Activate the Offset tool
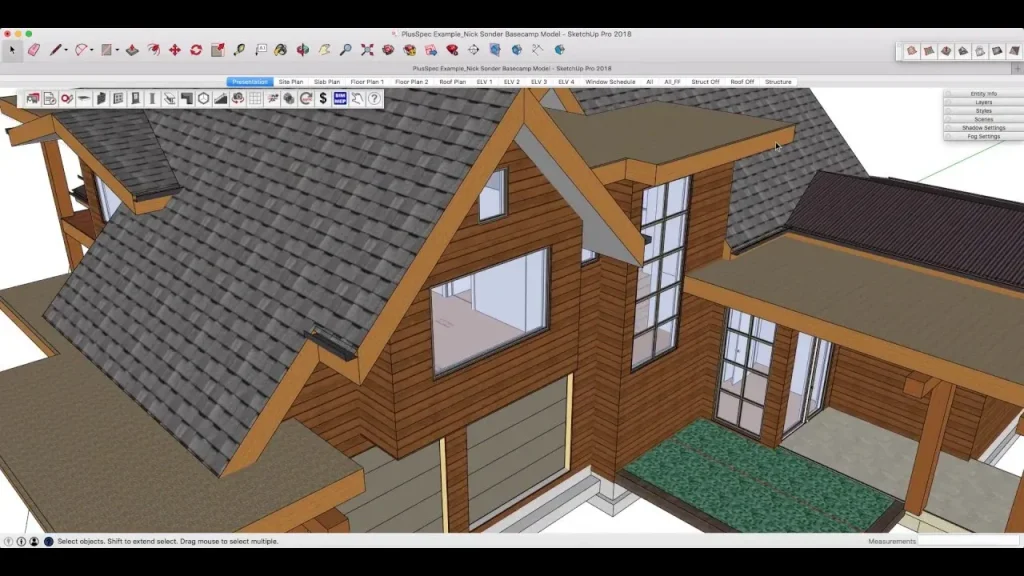 (153, 50)
